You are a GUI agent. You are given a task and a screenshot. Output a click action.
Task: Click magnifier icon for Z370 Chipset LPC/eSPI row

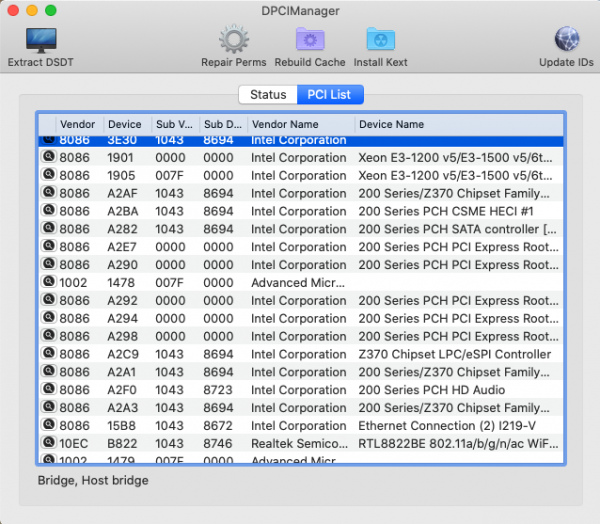pos(48,354)
